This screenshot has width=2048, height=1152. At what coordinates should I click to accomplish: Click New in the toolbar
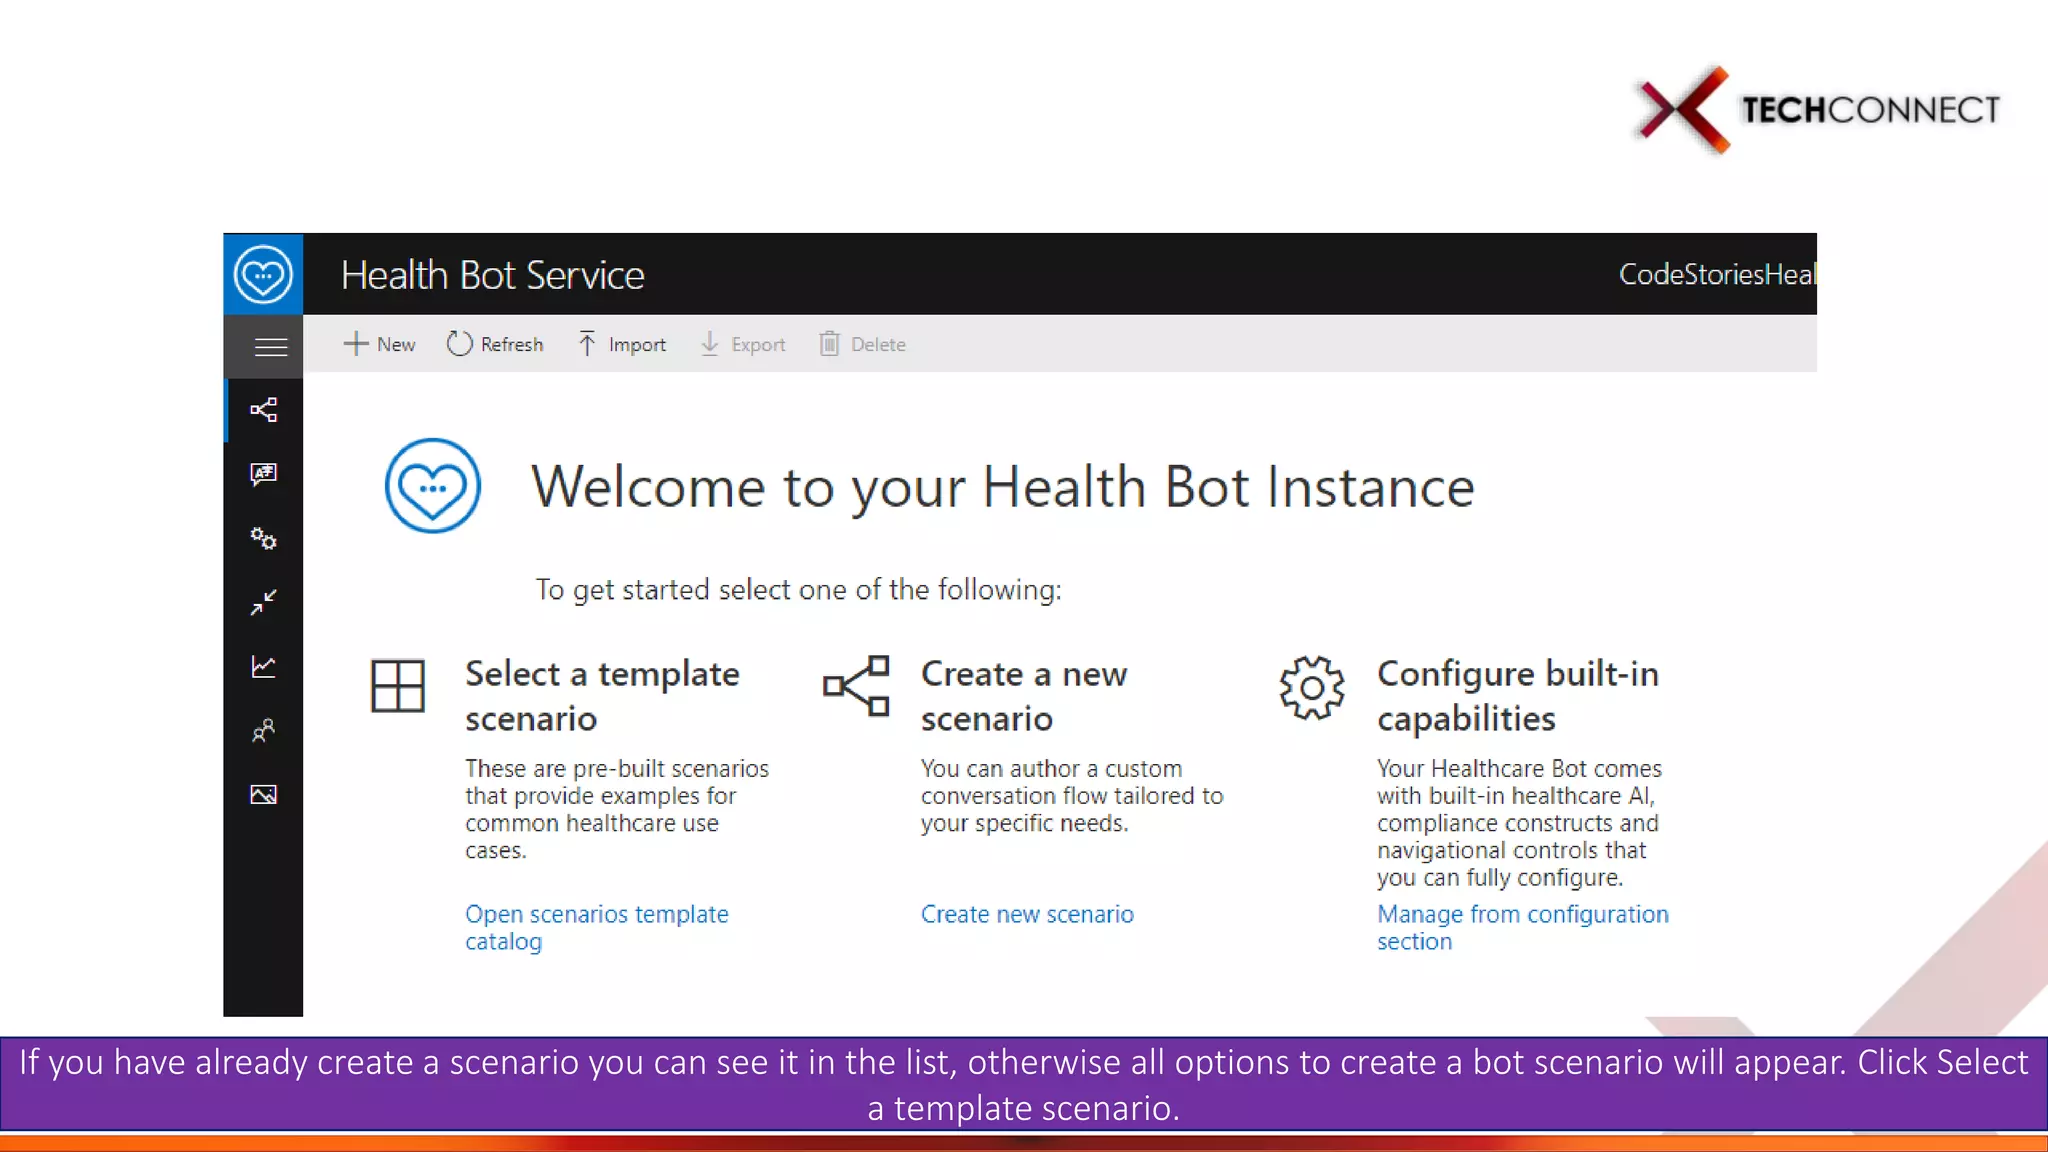tap(380, 344)
